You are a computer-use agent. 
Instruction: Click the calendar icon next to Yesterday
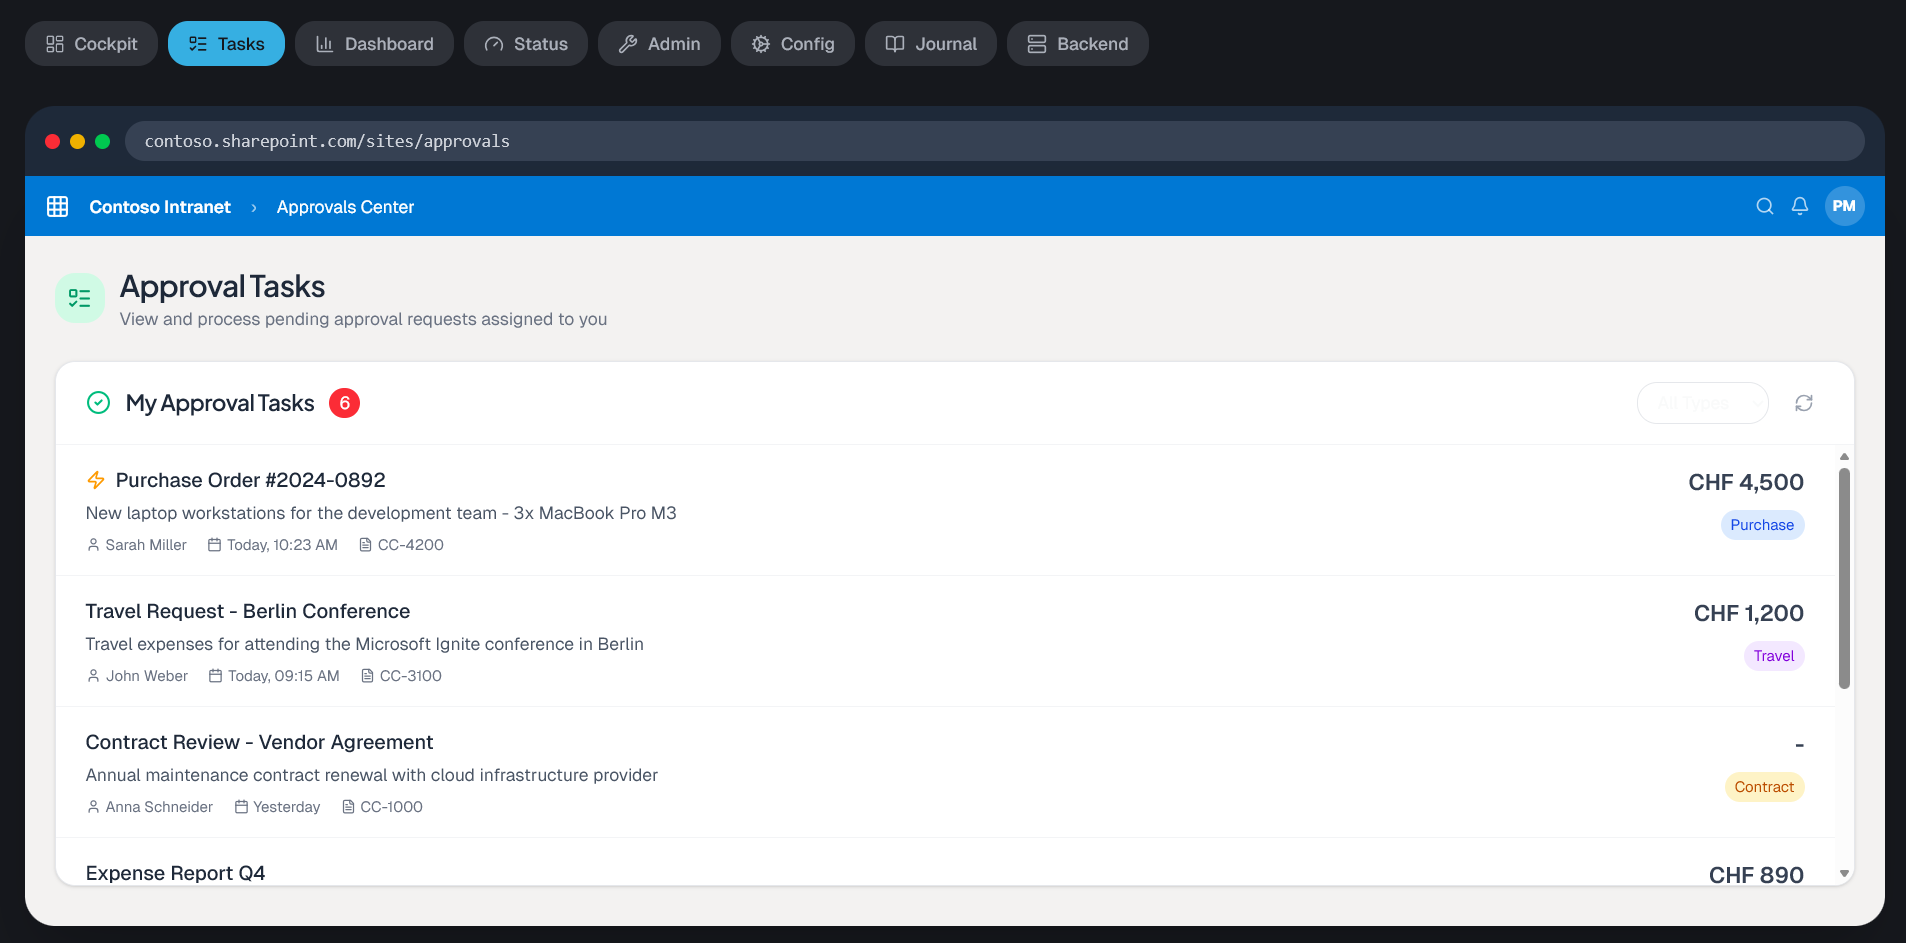click(x=240, y=806)
